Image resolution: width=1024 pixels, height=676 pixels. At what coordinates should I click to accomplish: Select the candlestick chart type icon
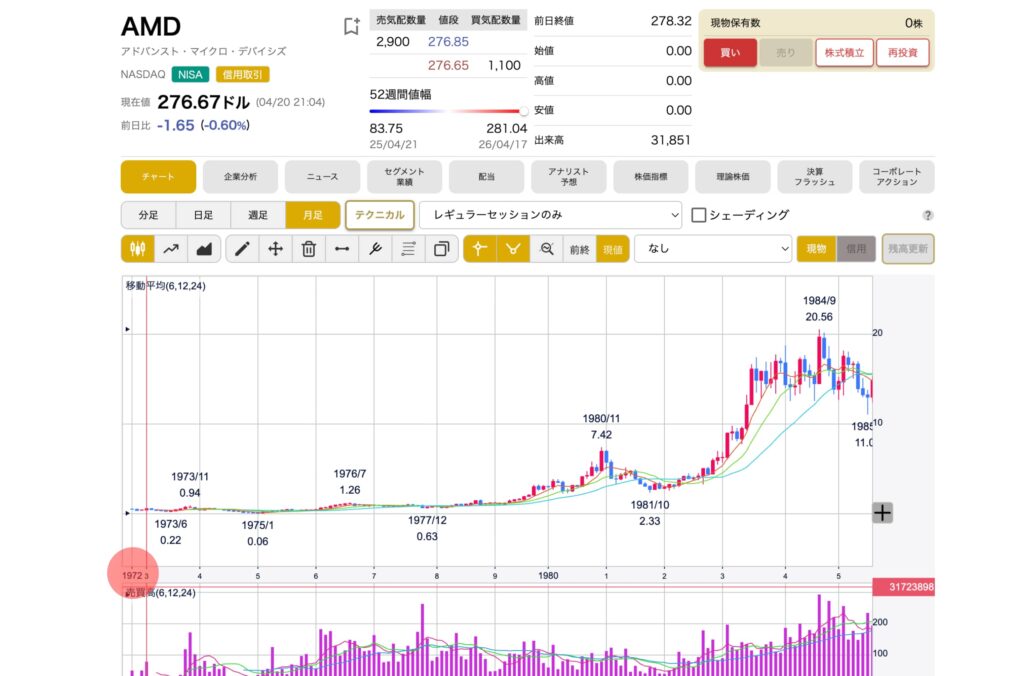click(138, 249)
